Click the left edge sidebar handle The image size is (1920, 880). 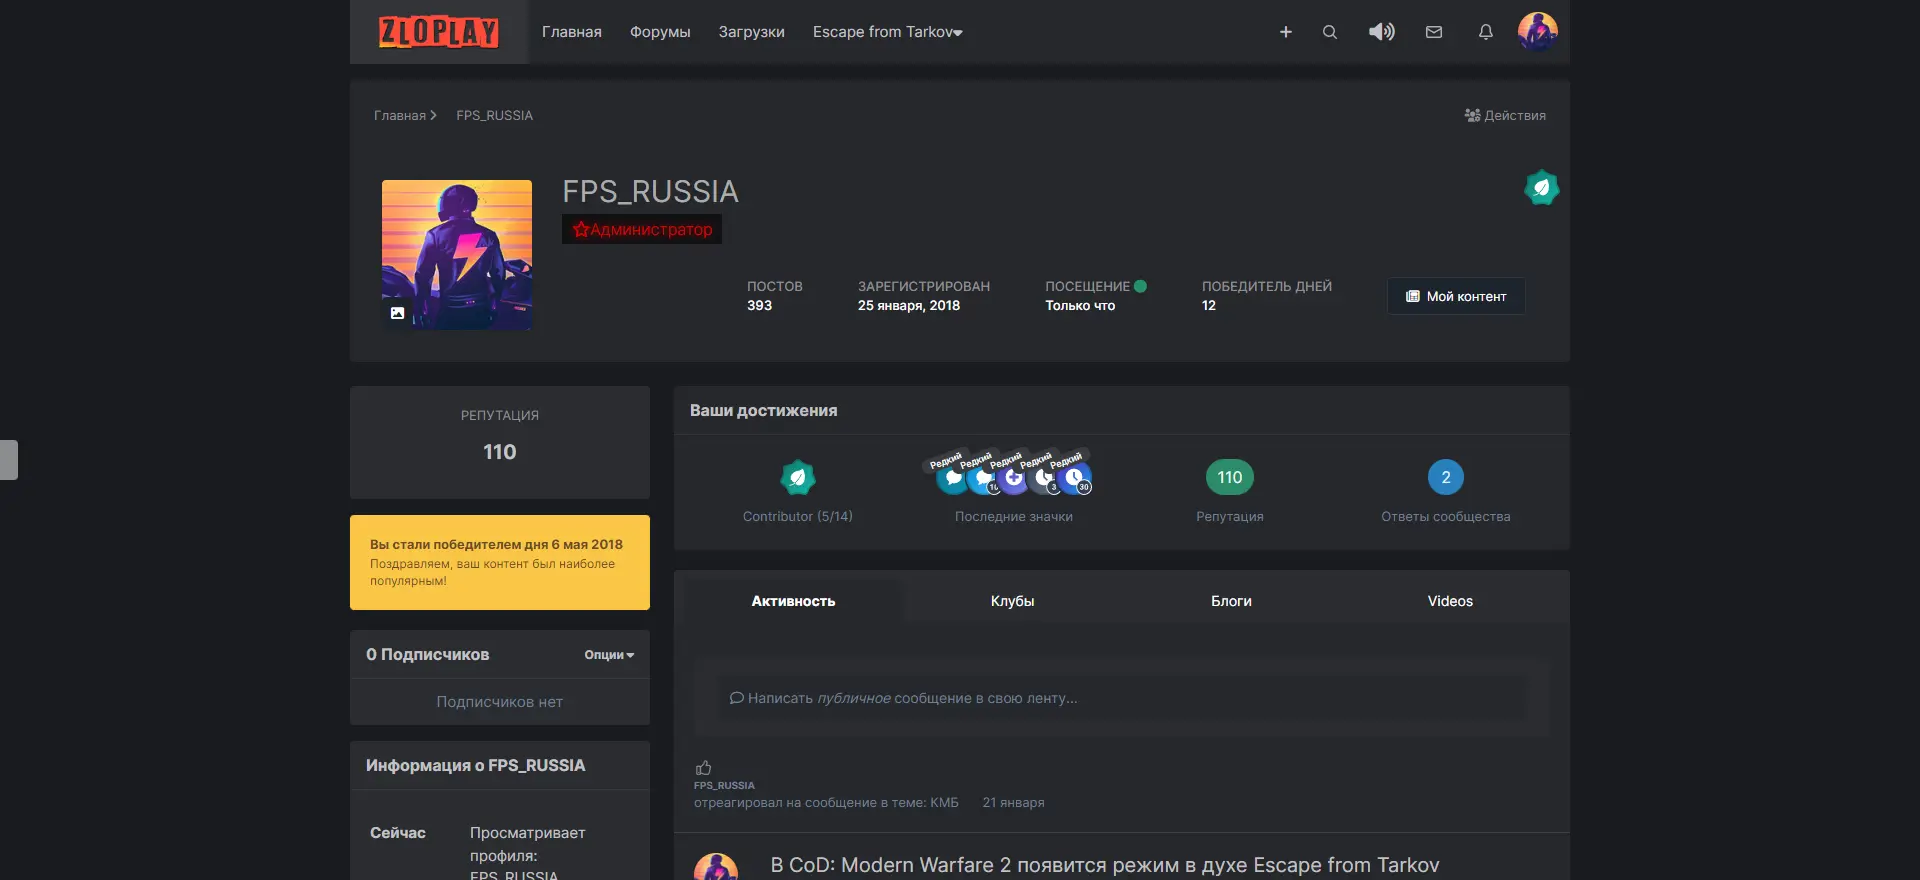point(9,460)
